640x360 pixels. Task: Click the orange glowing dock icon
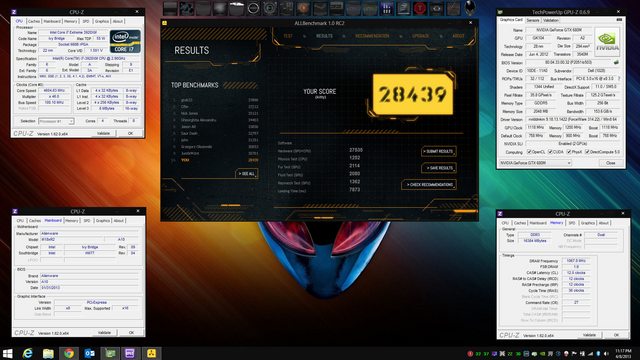click(303, 8)
